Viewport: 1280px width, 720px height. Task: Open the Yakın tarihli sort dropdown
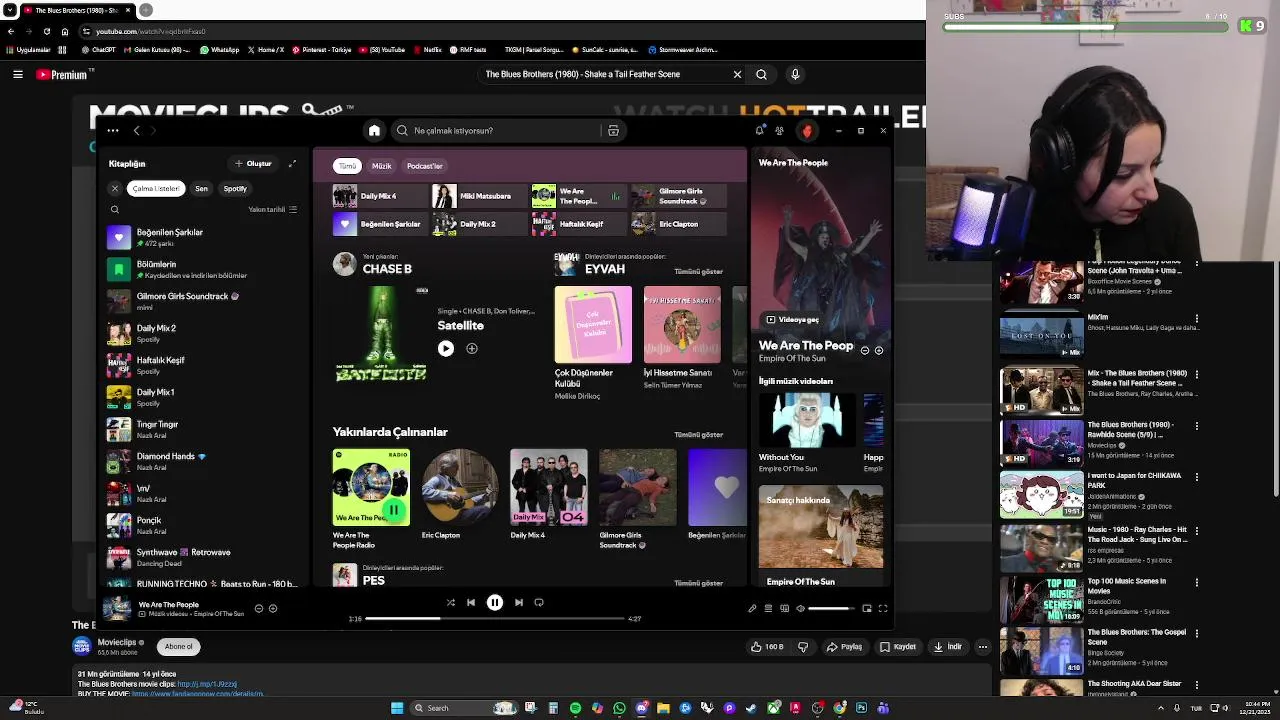(273, 210)
